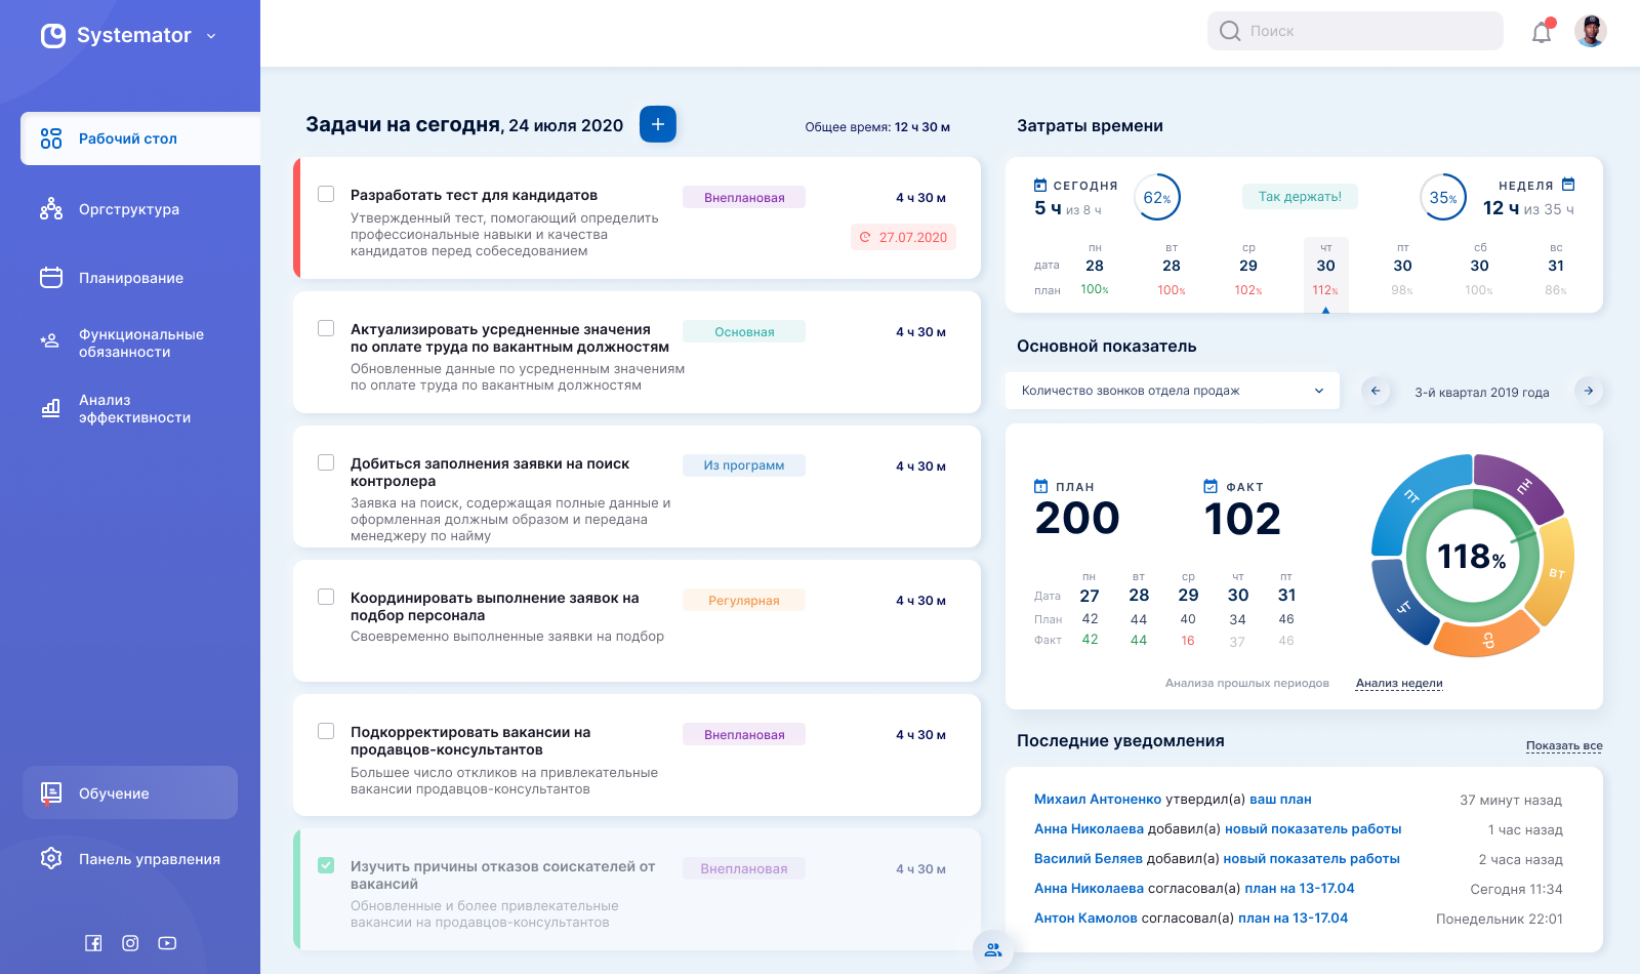Click Михаил Антоненко name link
Viewport: 1640px width, 974px height.
click(1098, 799)
